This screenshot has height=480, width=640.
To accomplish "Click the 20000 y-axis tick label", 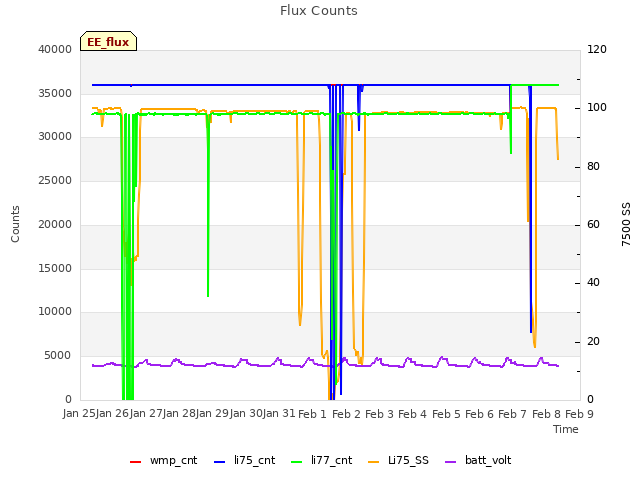I will click(55, 224).
